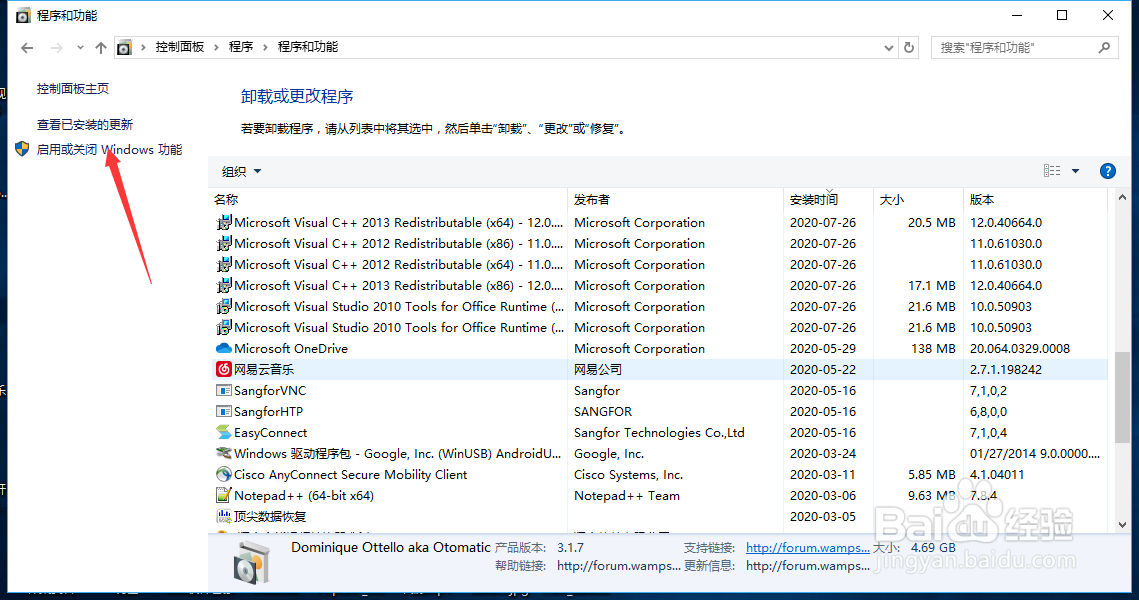This screenshot has height=600, width=1139.
Task: Click Sangfor Technologies Co.,Ltd publisher cell
Action: [659, 433]
